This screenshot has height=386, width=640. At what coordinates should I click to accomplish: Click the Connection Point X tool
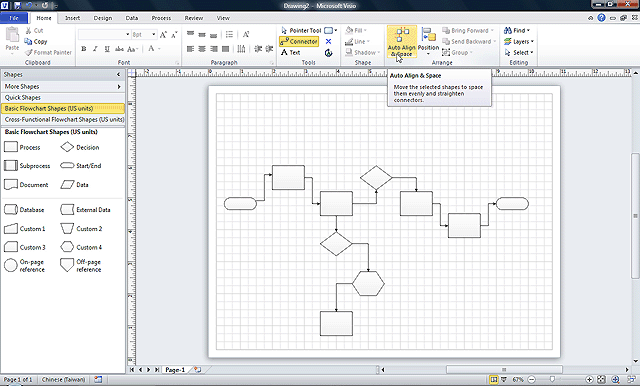(x=328, y=42)
